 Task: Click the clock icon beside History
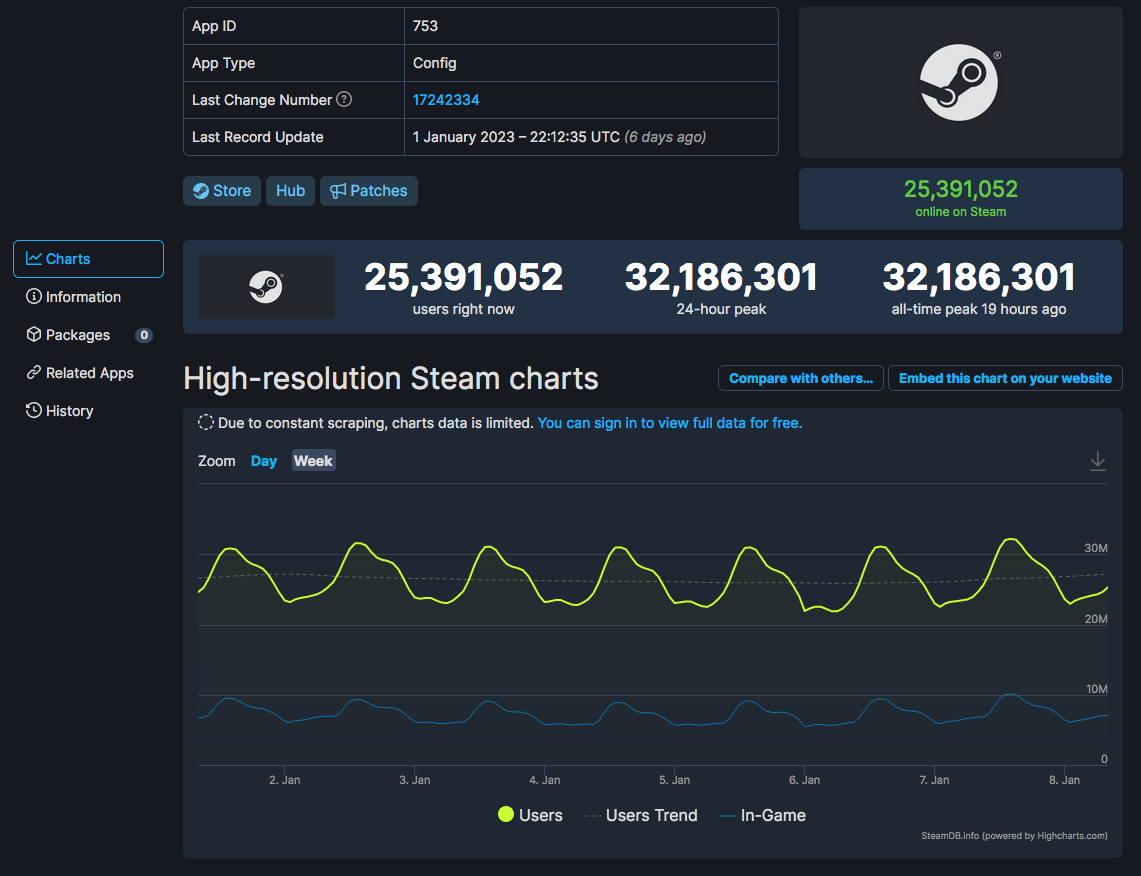(33, 410)
